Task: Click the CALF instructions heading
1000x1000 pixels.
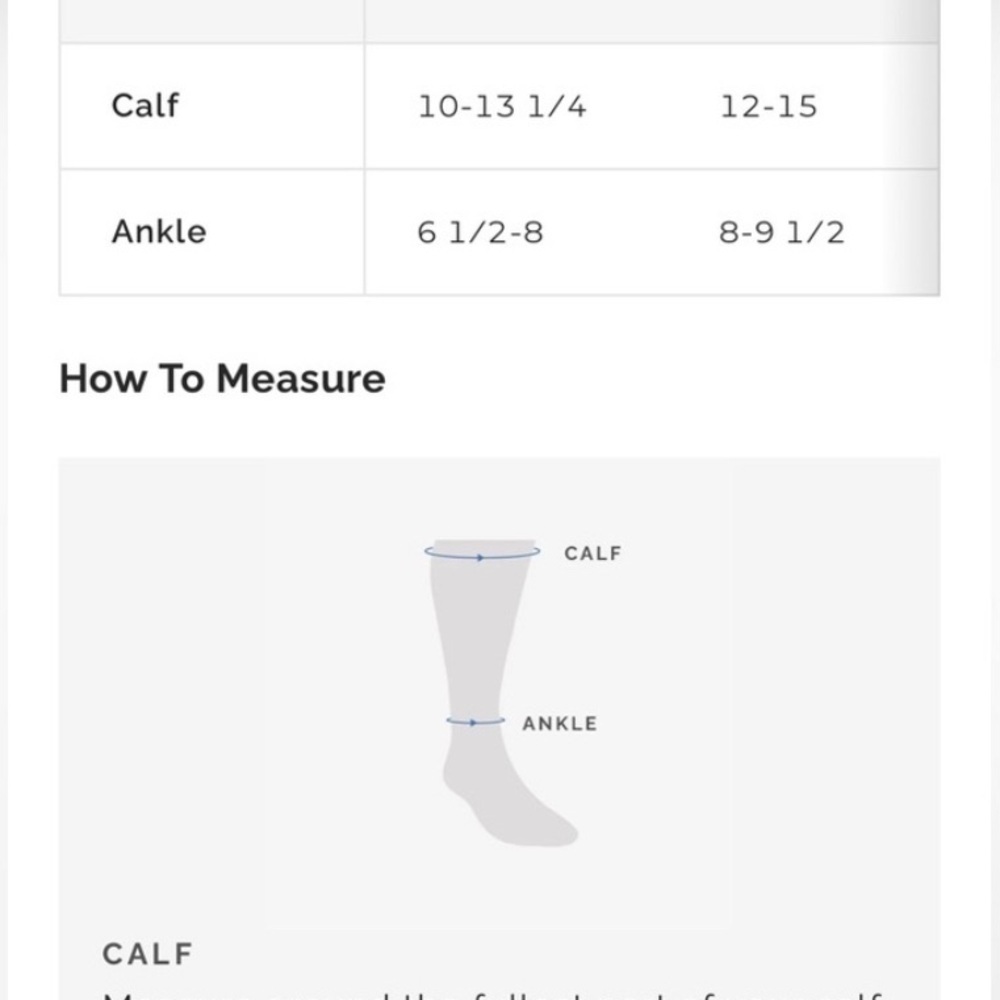Action: (147, 954)
